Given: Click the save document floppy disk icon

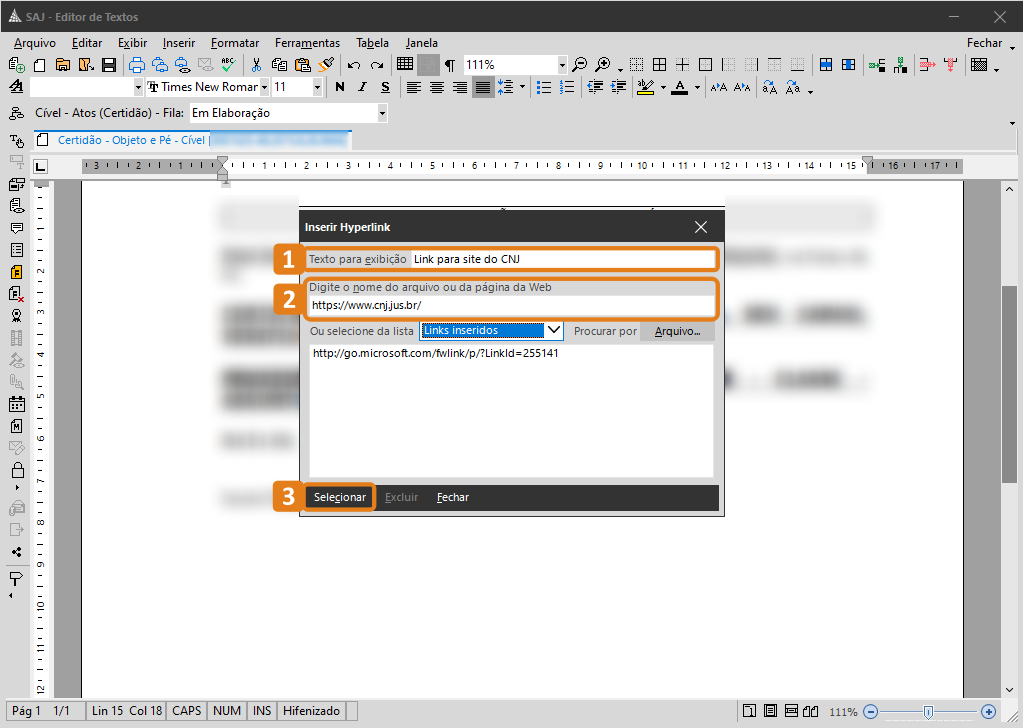Looking at the screenshot, I should coord(109,65).
